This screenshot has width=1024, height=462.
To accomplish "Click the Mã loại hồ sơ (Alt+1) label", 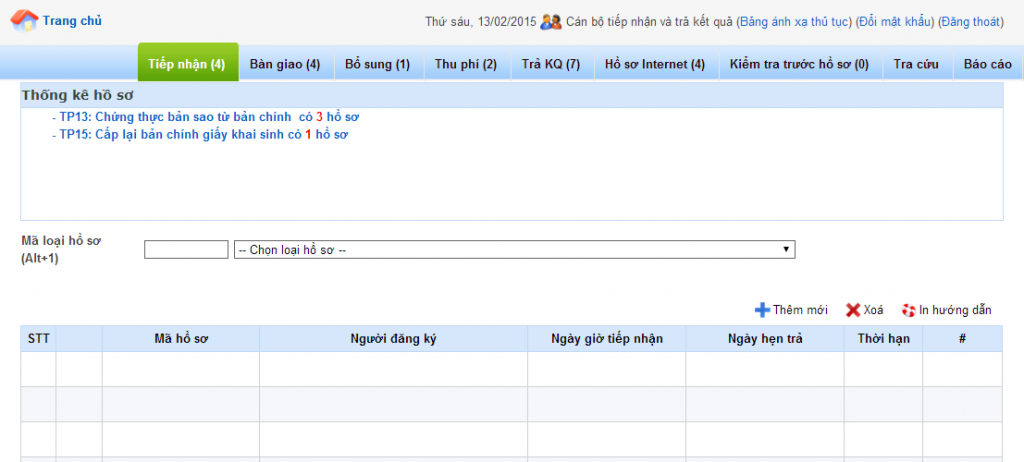I will pos(61,249).
